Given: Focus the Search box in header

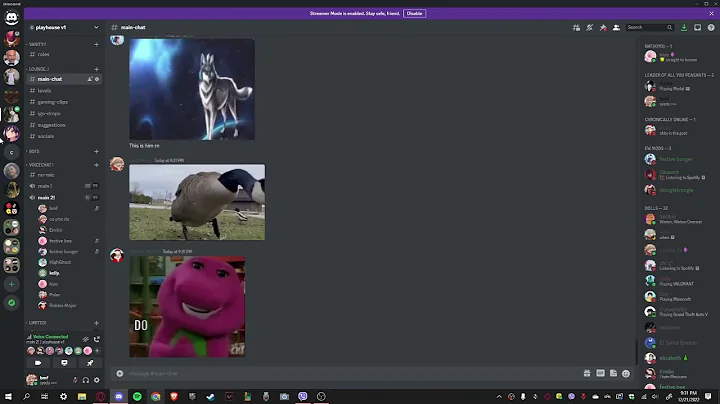Looking at the screenshot, I should tap(650, 28).
